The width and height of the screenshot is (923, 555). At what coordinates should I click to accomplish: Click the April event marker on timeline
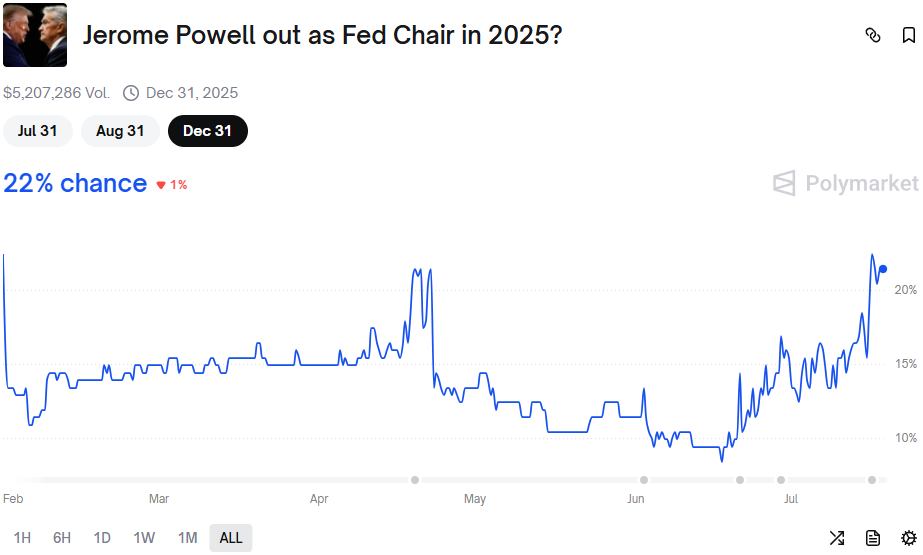(x=415, y=480)
